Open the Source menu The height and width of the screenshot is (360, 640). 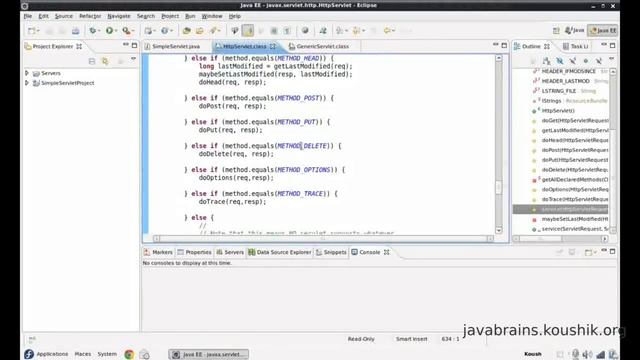point(64,16)
